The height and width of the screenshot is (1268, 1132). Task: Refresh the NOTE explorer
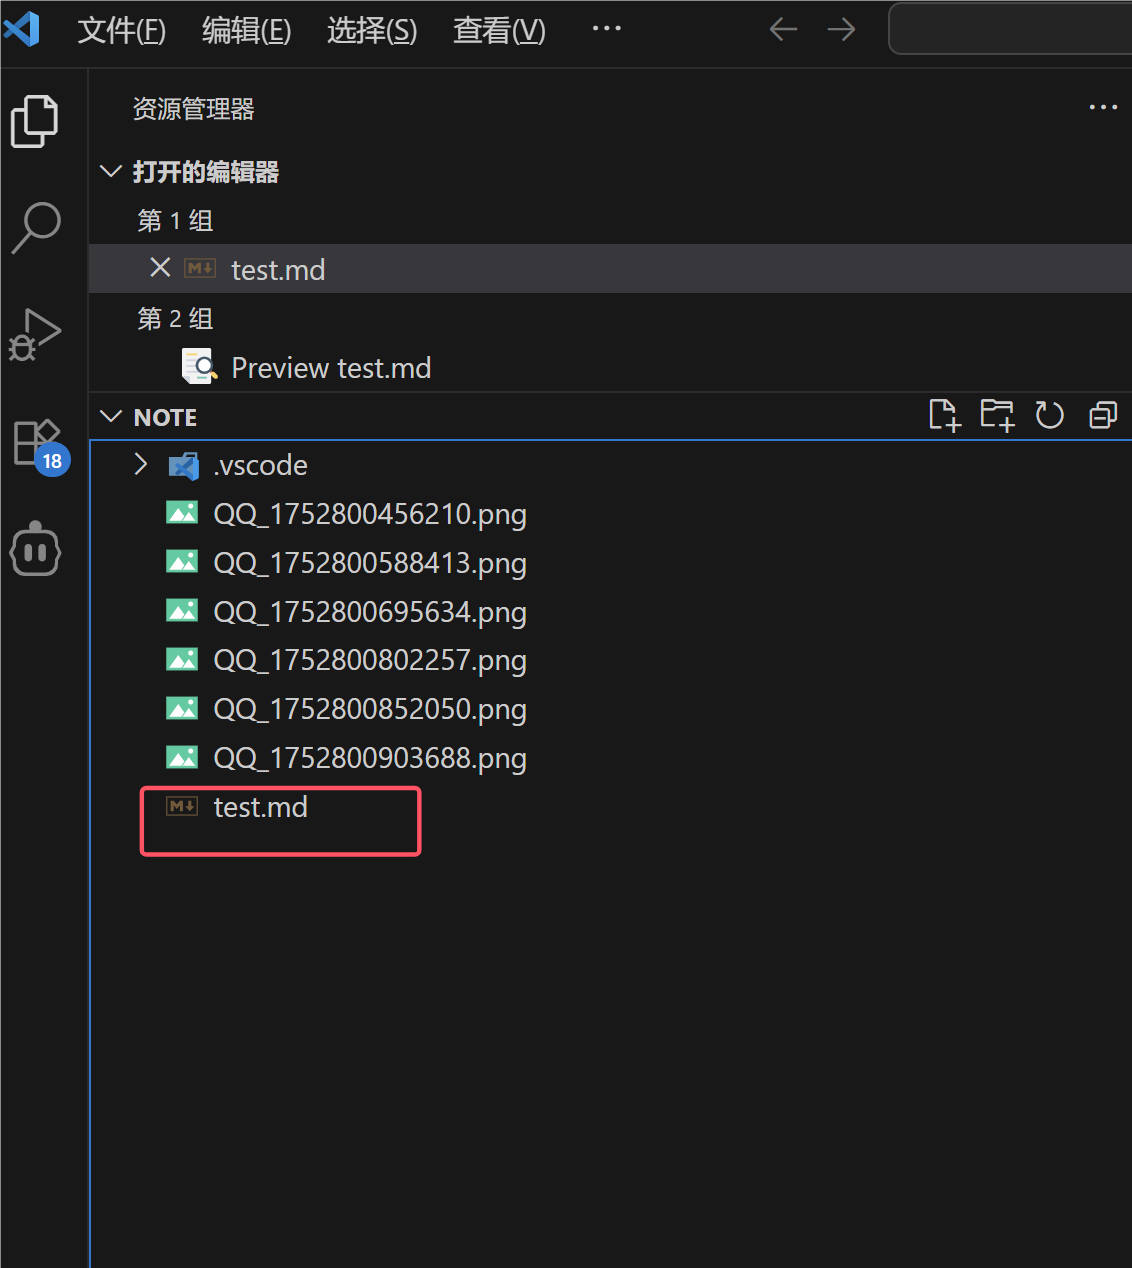[1049, 414]
